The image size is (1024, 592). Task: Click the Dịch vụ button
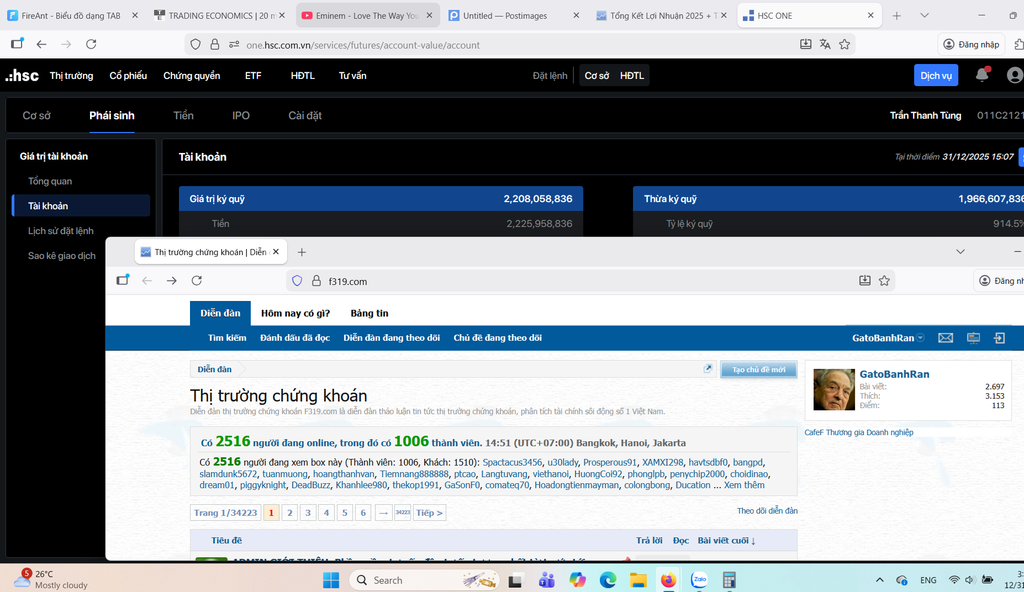pyautogui.click(x=936, y=75)
